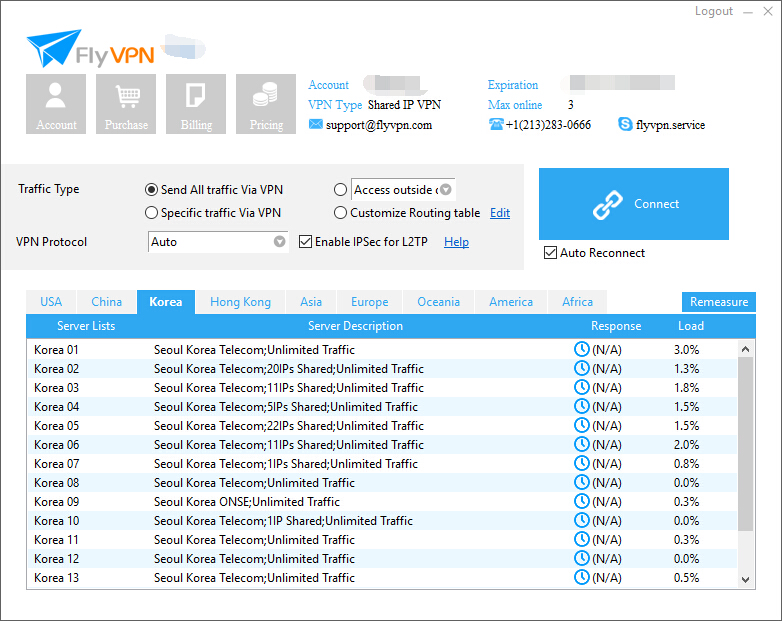Click the clock icon for Korea 07
Image resolution: width=782 pixels, height=621 pixels.
582,463
